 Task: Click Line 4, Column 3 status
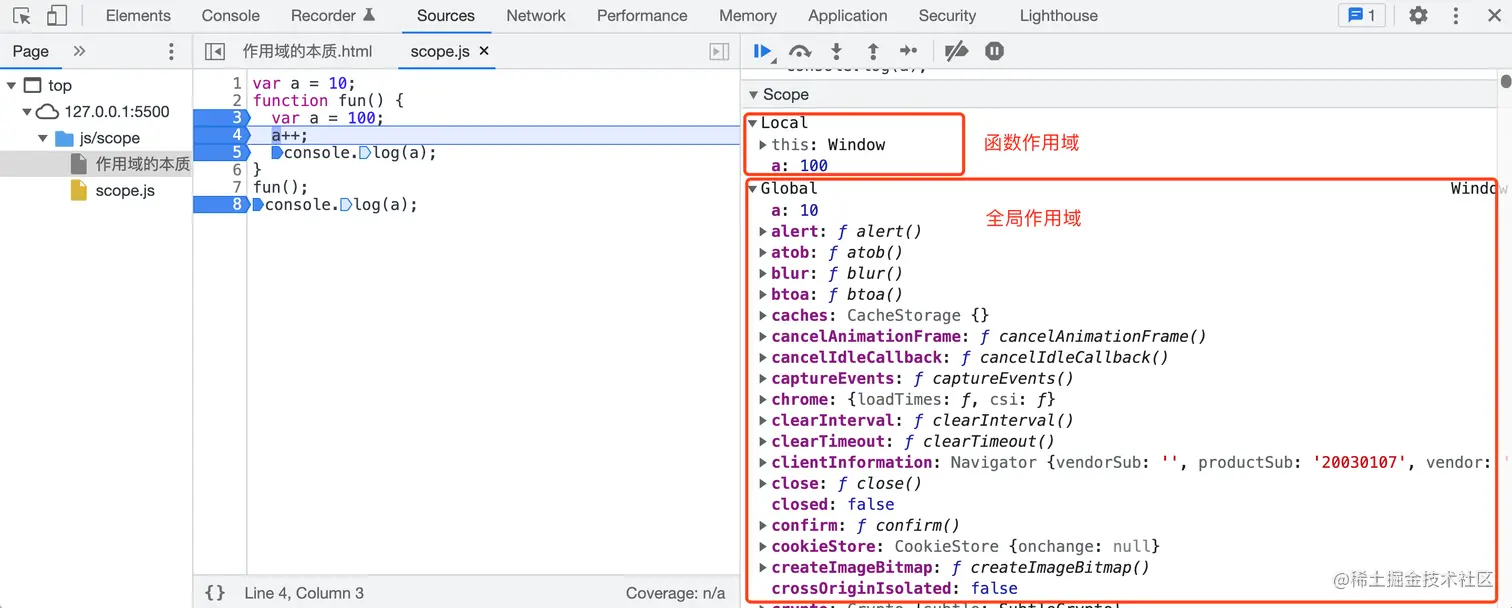click(x=304, y=593)
